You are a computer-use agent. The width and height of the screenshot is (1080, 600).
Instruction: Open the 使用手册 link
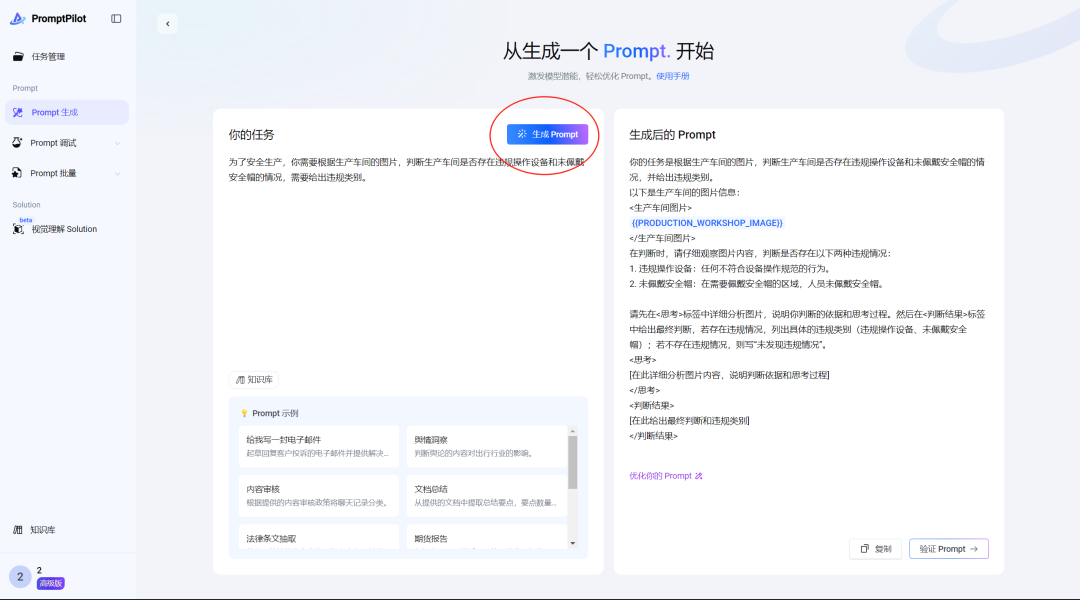coord(672,76)
